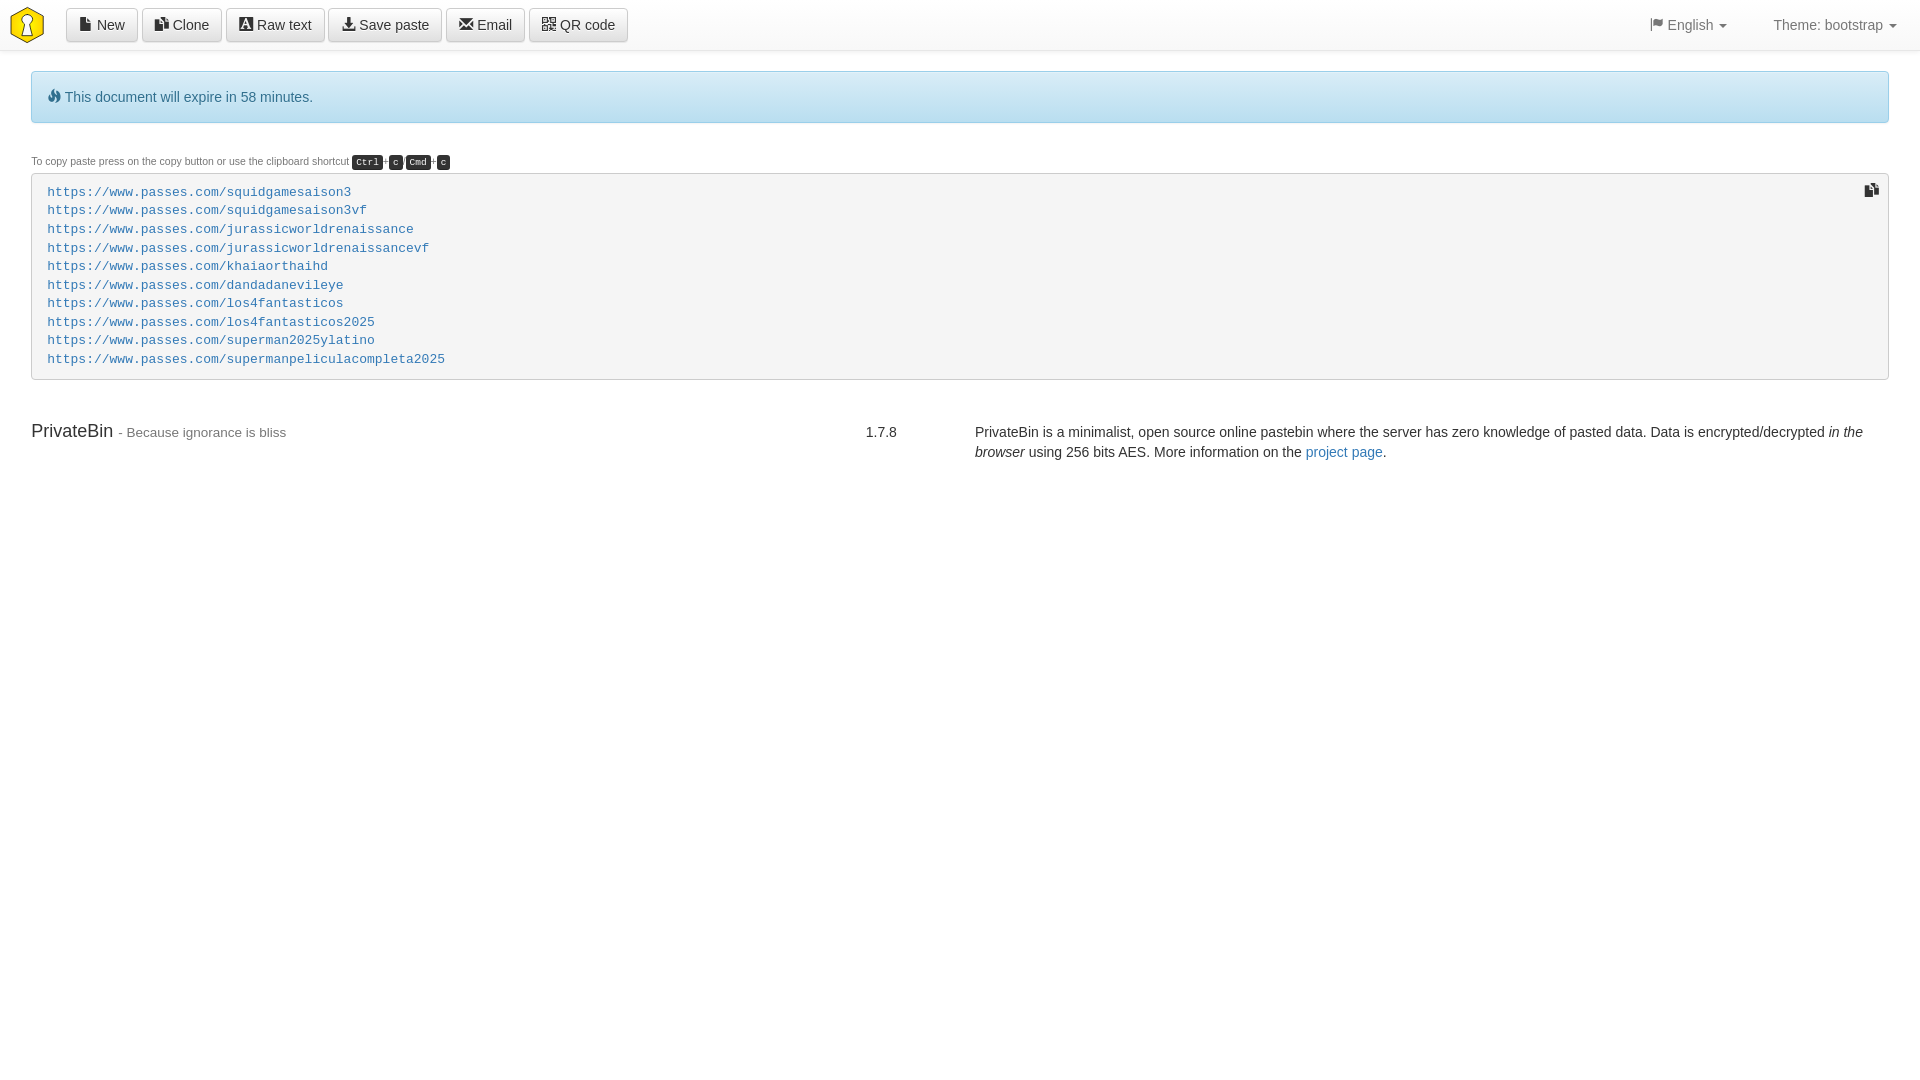The height and width of the screenshot is (1080, 1920).
Task: Open the los4fantasticos link
Action: (195, 303)
